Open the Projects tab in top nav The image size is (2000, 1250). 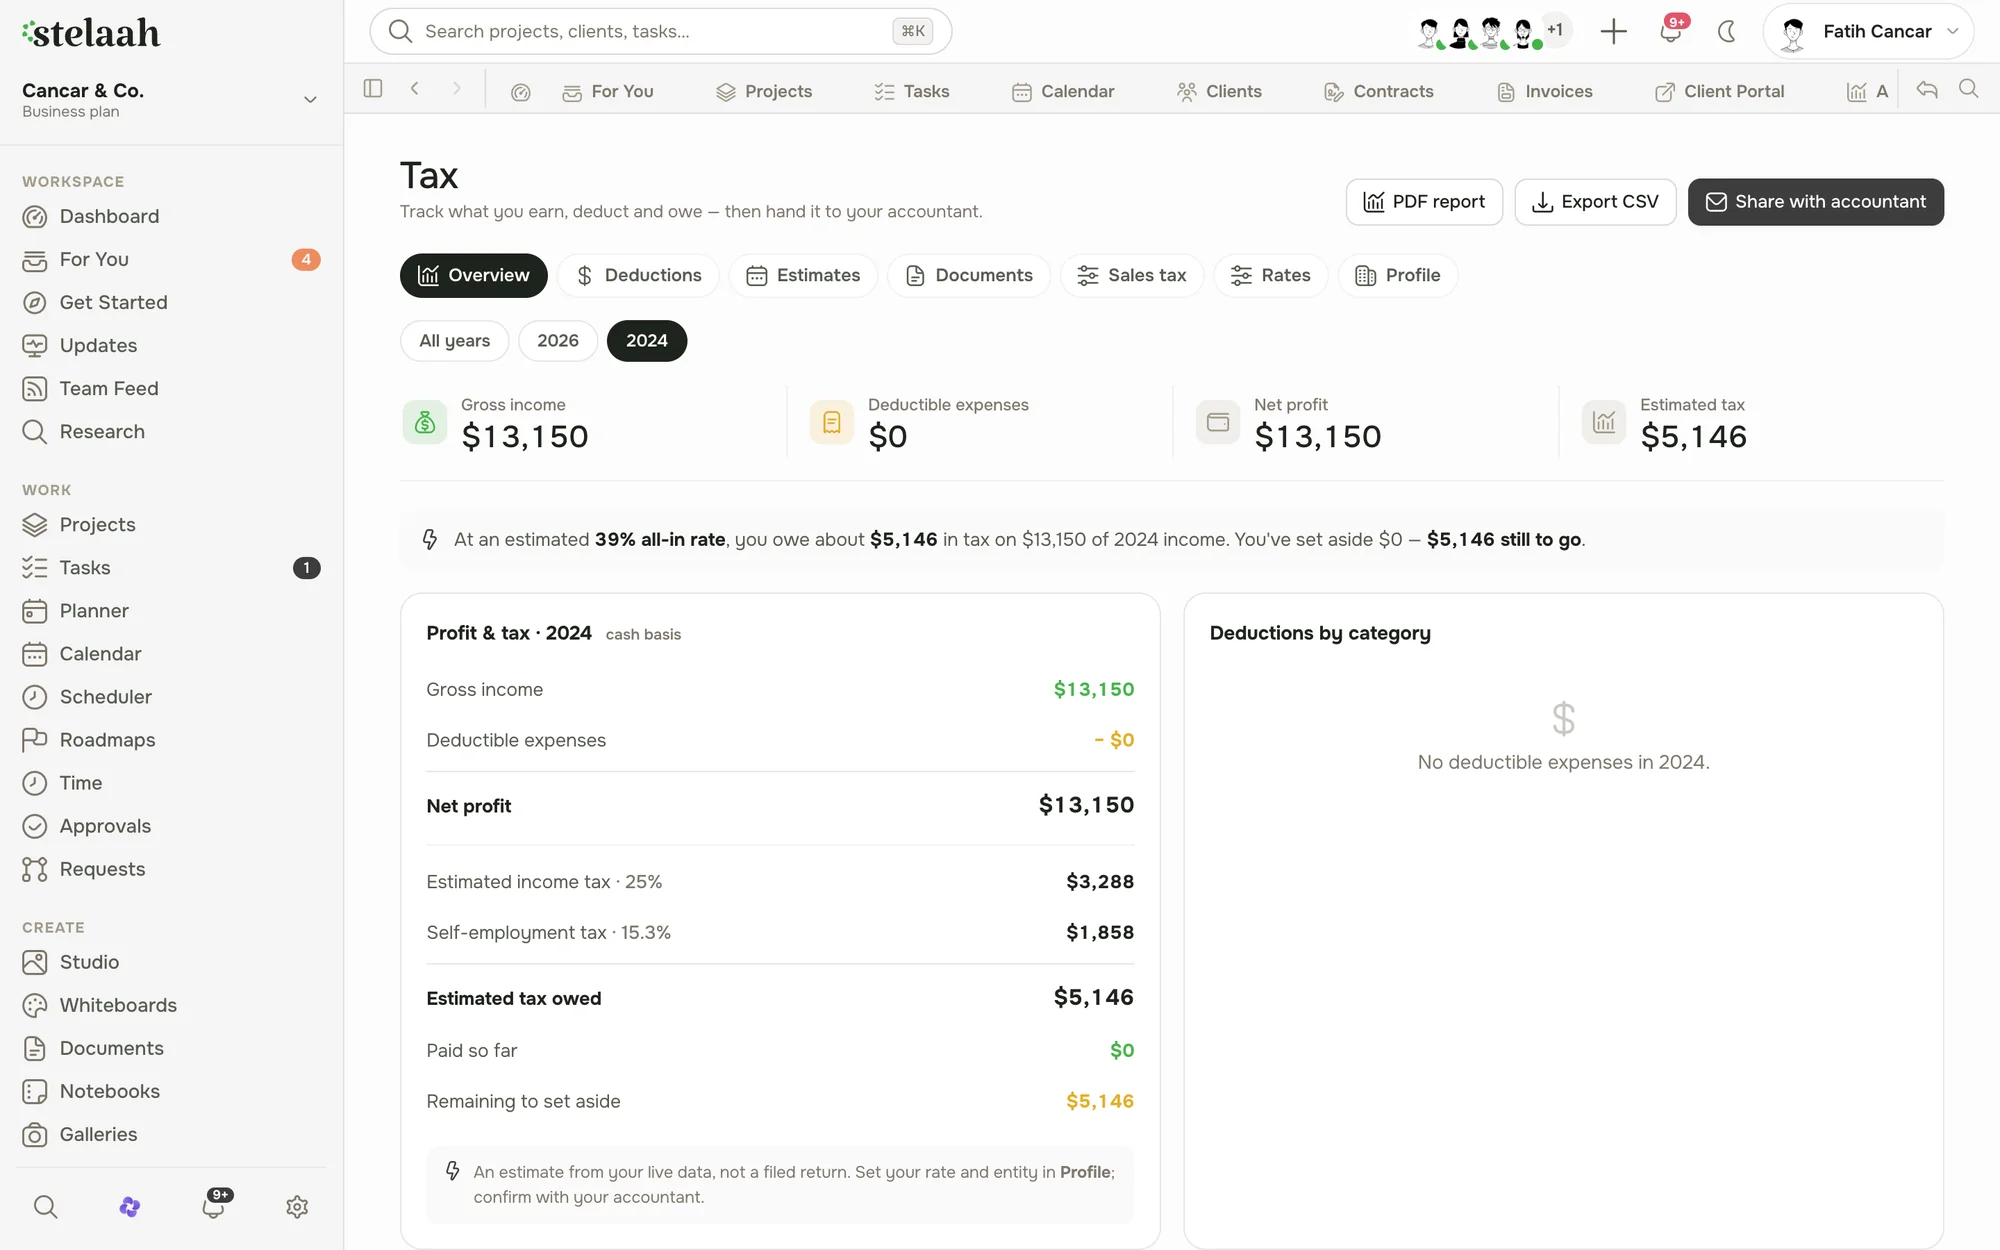(x=764, y=92)
